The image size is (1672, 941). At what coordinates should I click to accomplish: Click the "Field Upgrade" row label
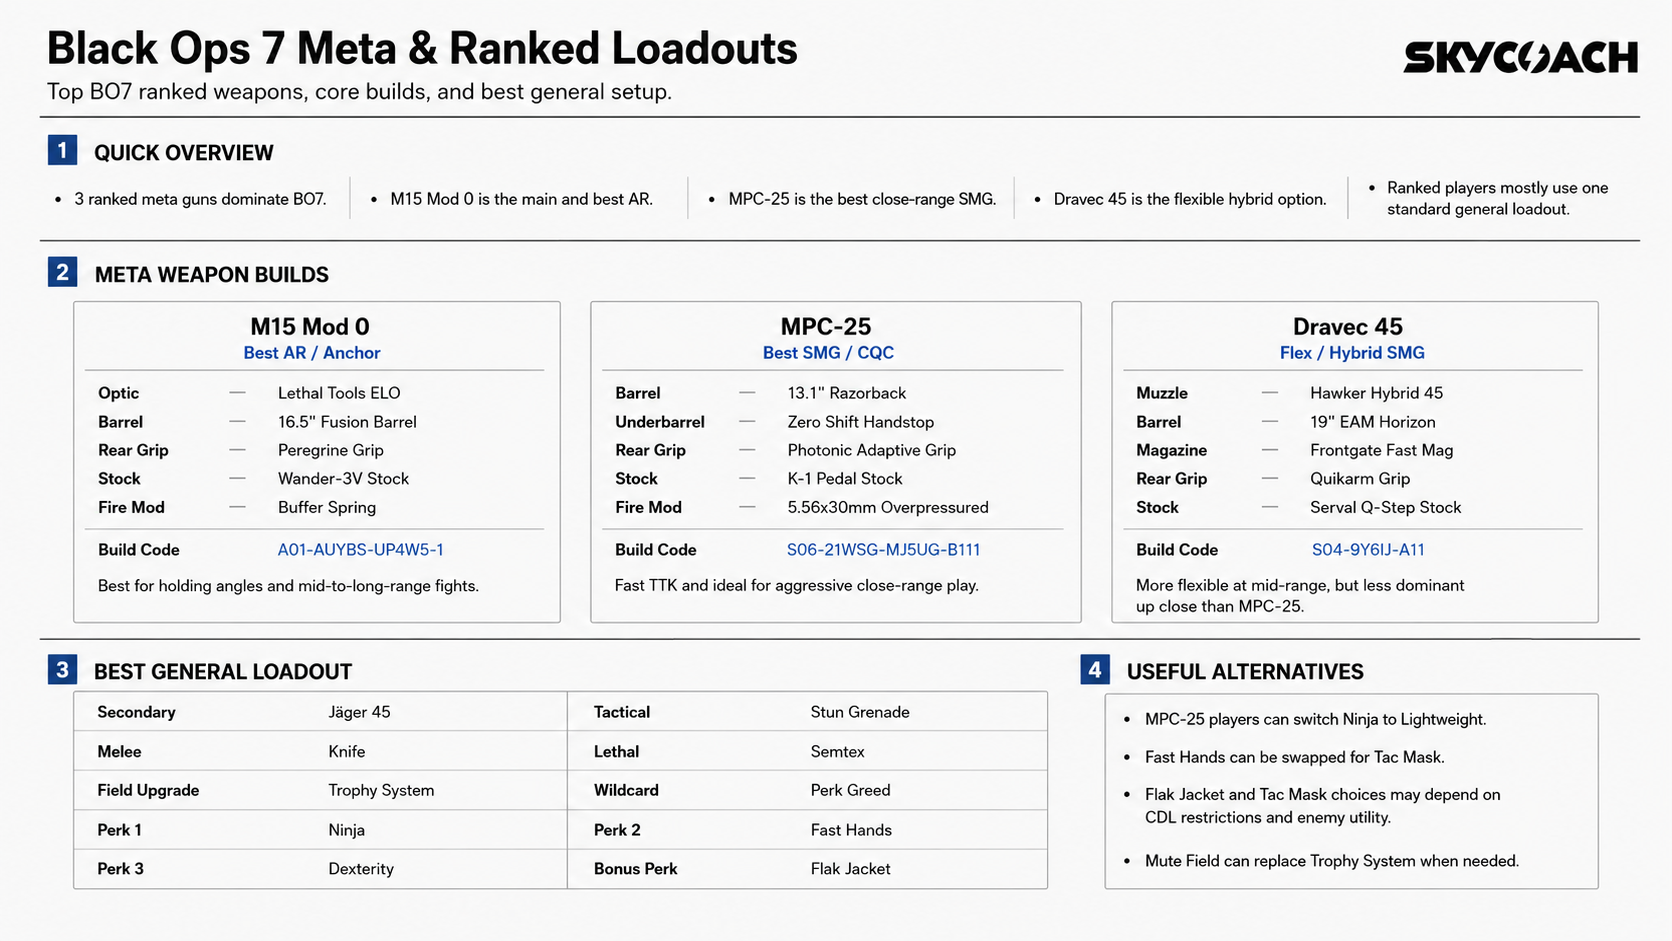pyautogui.click(x=148, y=790)
